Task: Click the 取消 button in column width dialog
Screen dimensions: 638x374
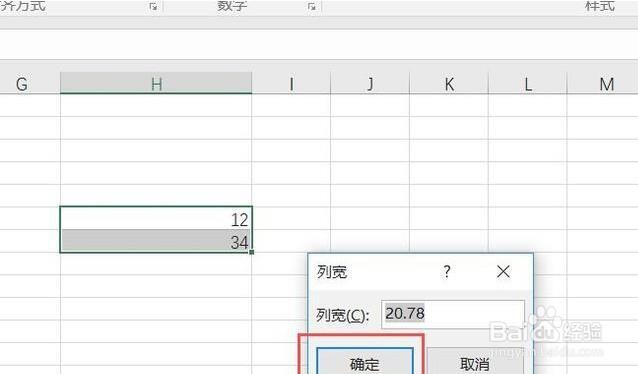Action: coord(474,361)
